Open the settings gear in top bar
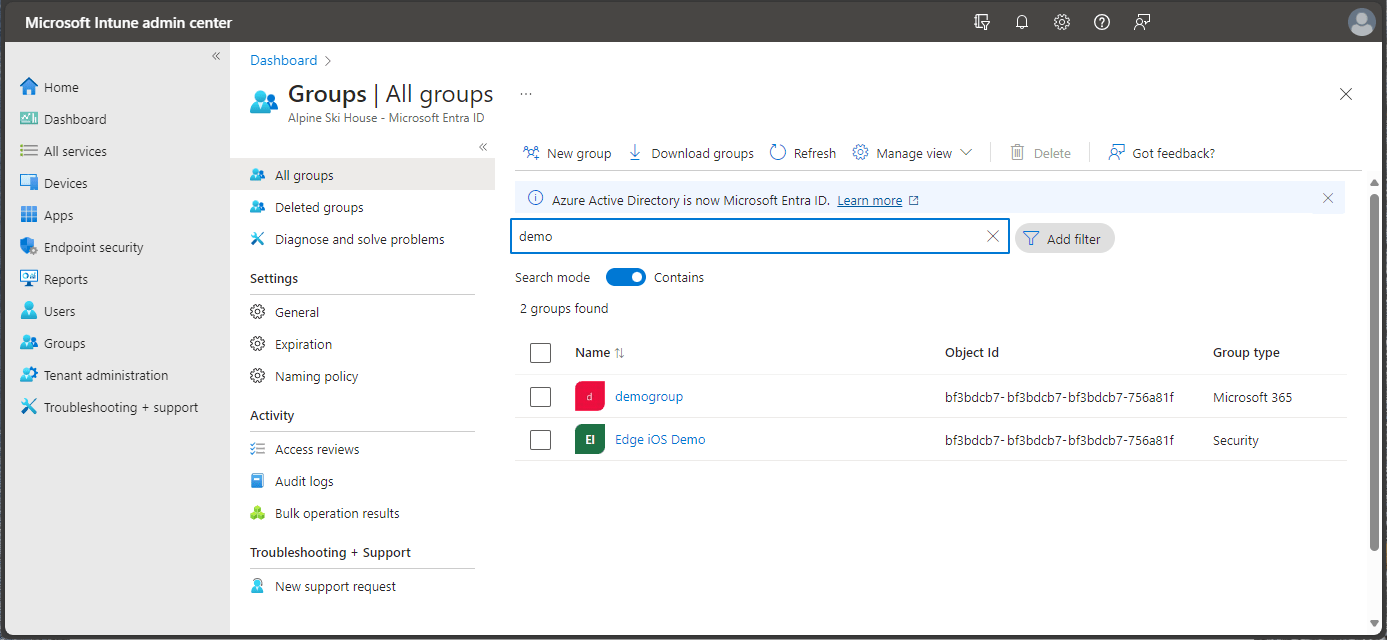This screenshot has height=640, width=1387. click(1061, 21)
